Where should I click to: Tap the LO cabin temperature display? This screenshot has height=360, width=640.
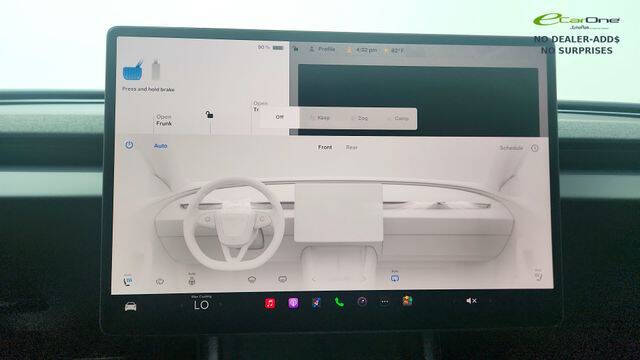tap(201, 304)
